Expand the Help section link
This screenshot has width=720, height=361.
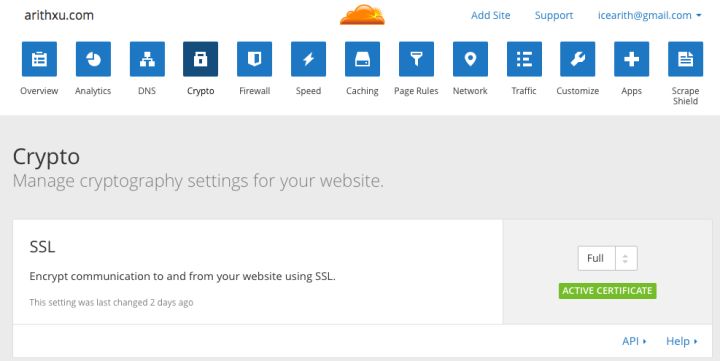pos(682,341)
